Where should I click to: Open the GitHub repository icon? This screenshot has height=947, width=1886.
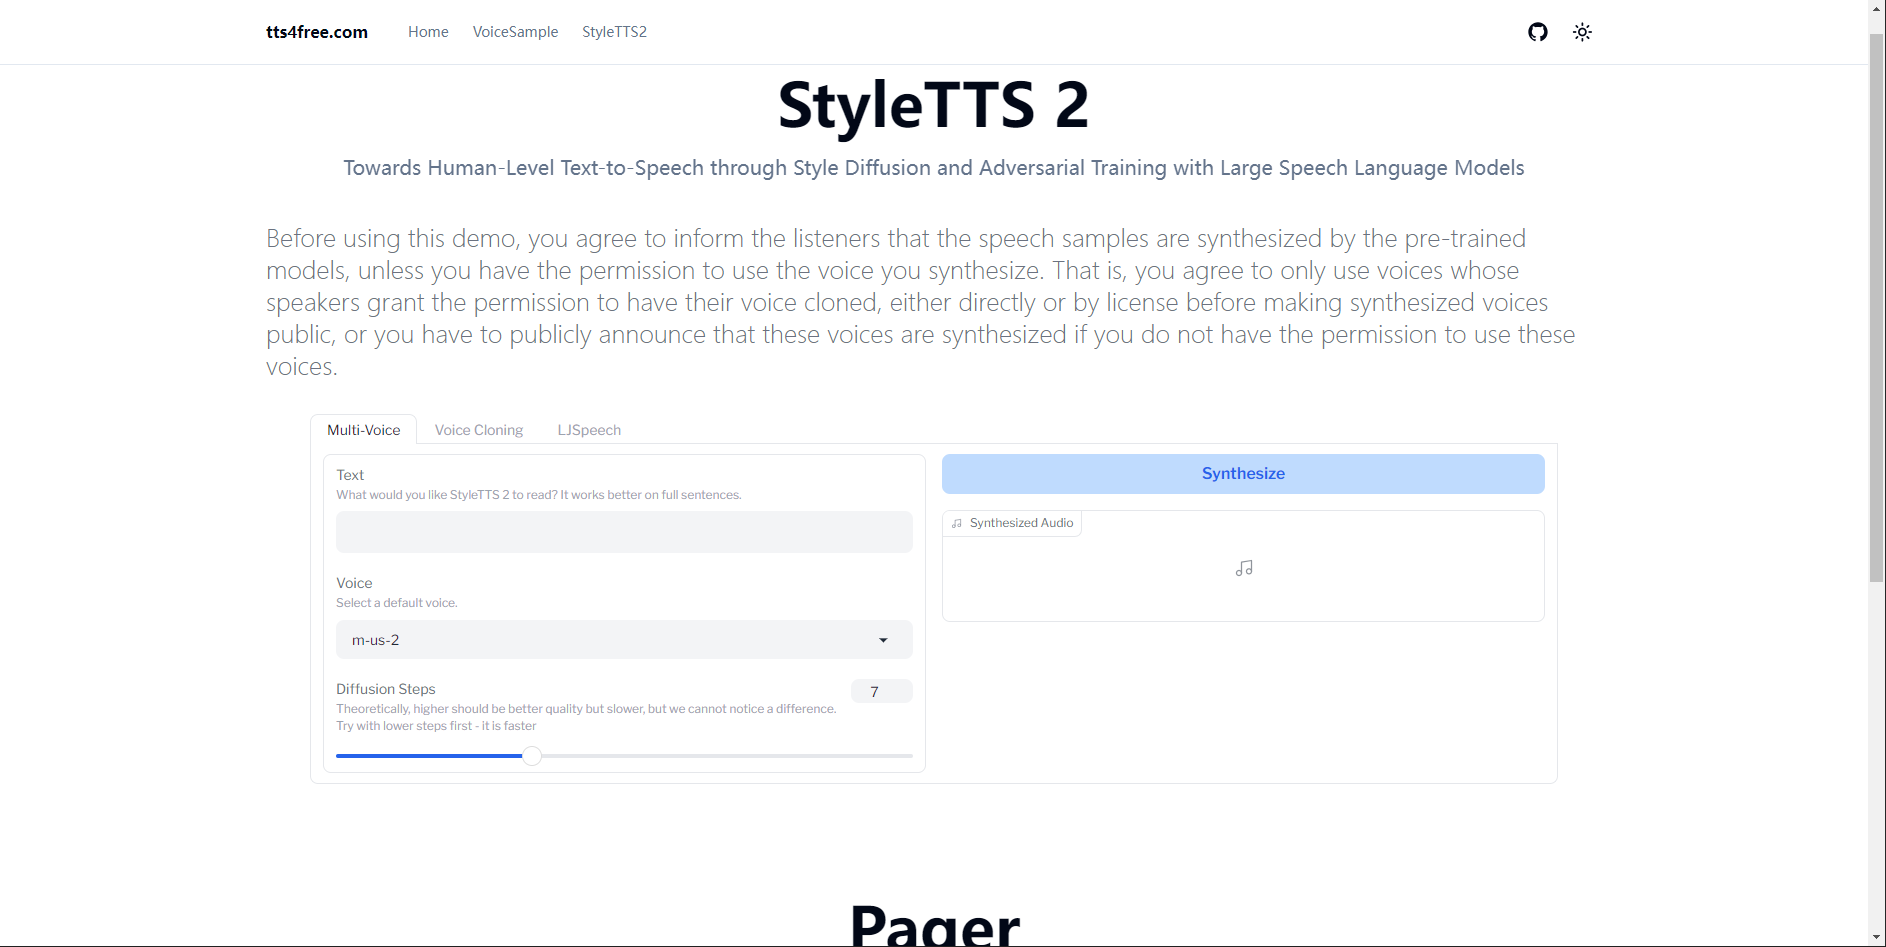click(x=1538, y=32)
